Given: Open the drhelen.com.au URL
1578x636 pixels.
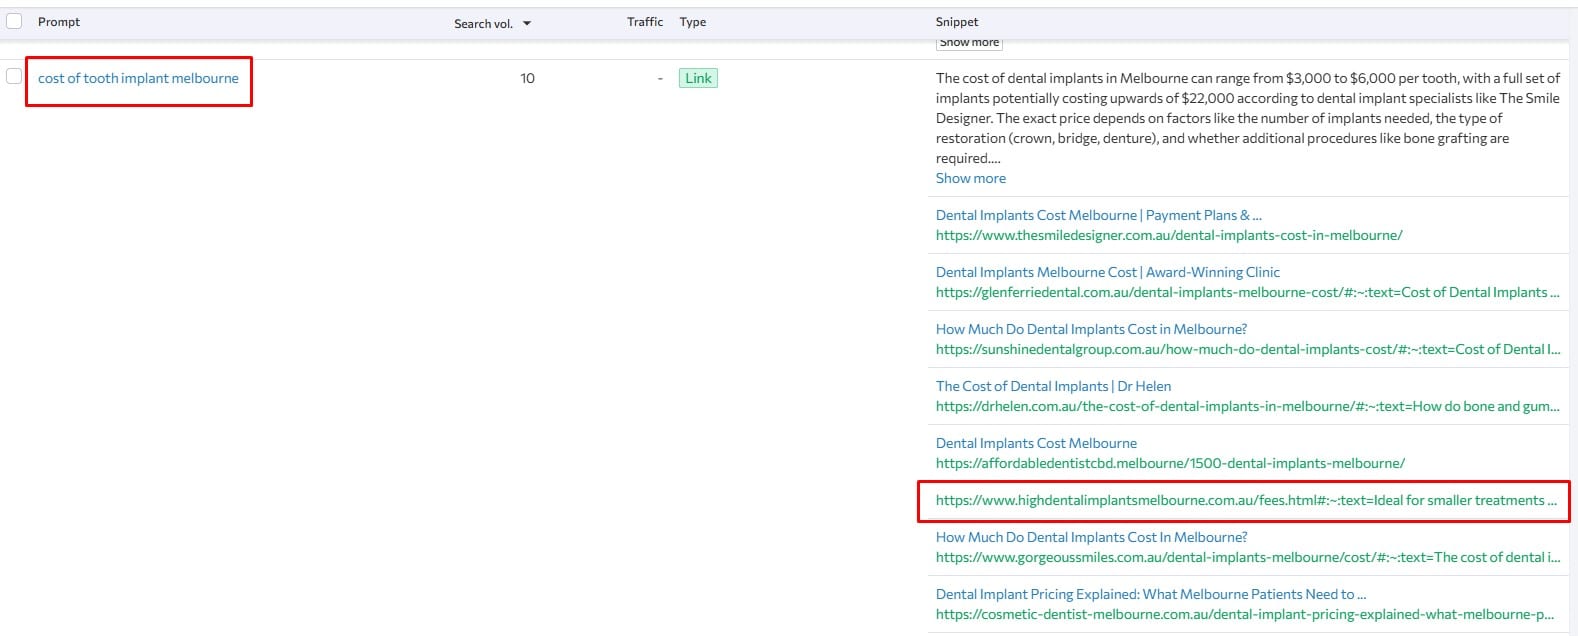Looking at the screenshot, I should 1247,406.
